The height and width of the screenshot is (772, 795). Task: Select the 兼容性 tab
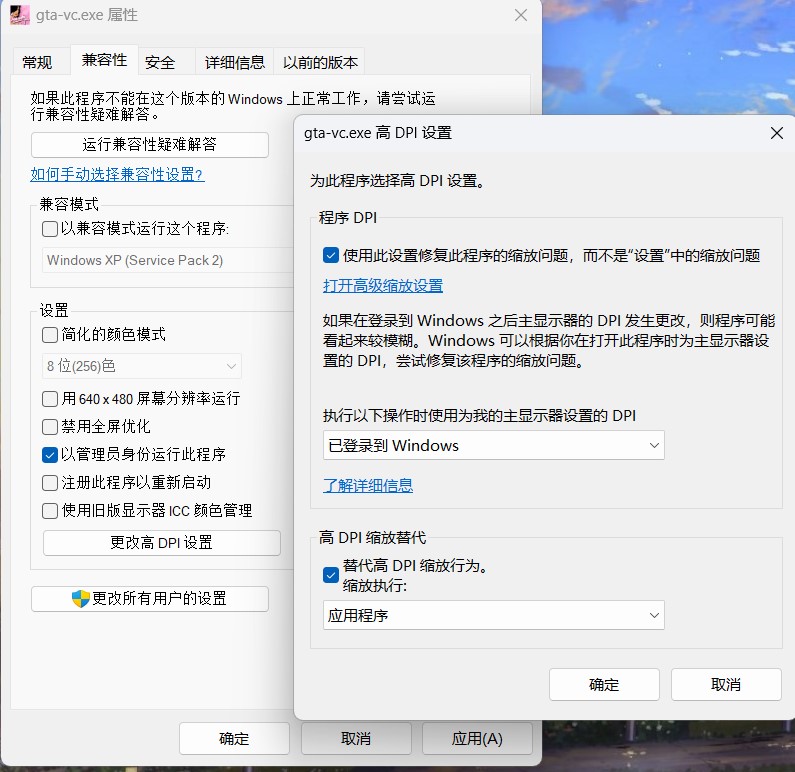(104, 60)
